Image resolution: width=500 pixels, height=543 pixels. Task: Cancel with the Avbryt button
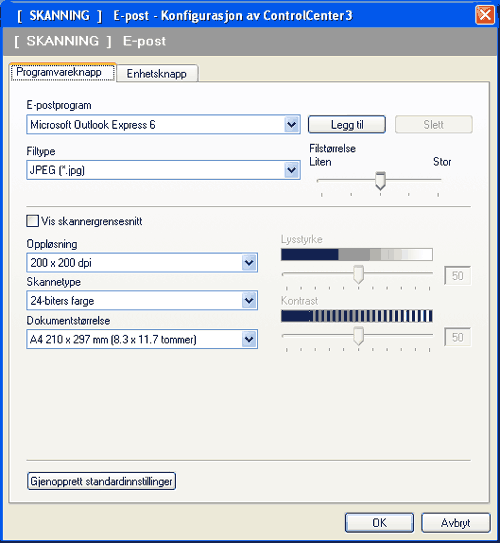click(456, 523)
